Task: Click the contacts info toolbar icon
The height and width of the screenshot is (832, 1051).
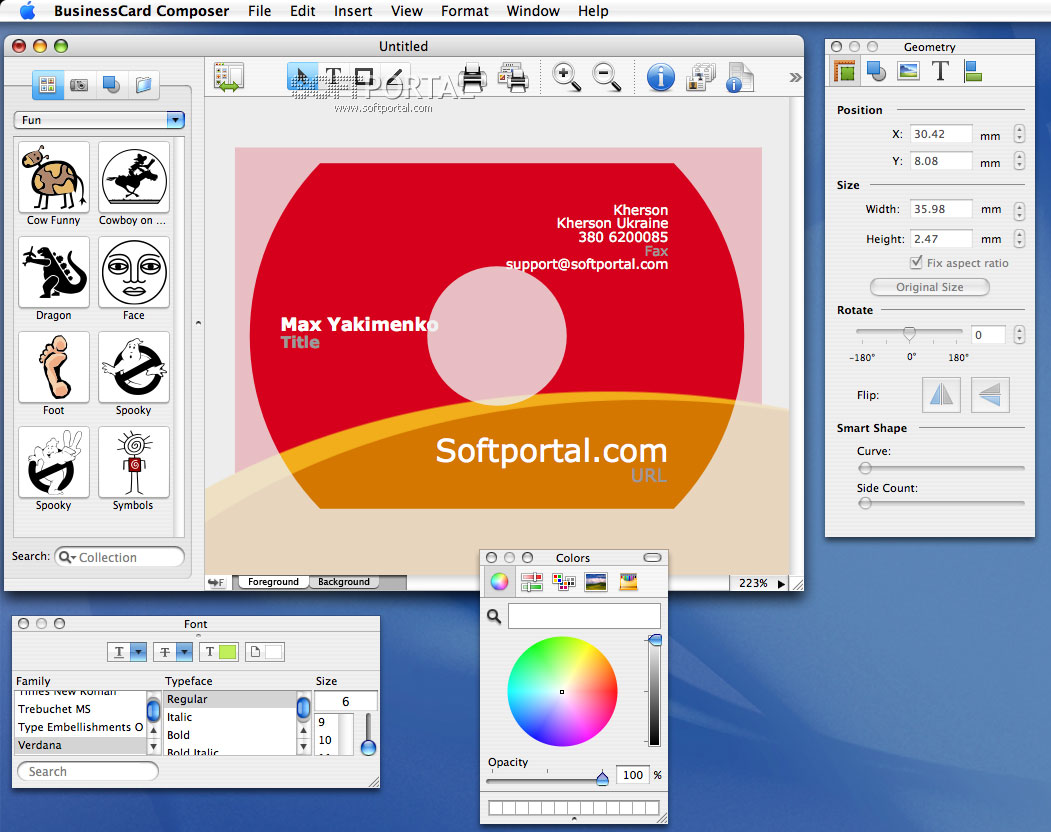Action: 701,77
